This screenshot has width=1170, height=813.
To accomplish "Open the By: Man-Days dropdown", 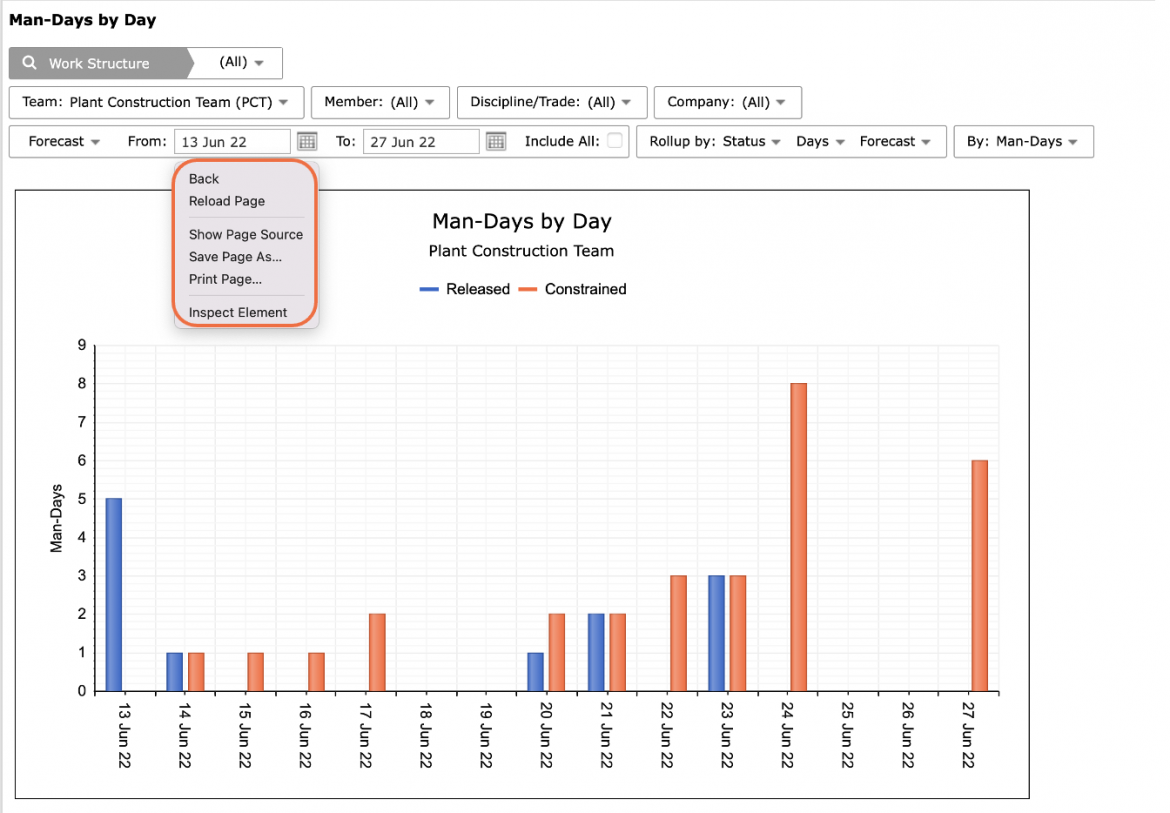I will click(1023, 142).
